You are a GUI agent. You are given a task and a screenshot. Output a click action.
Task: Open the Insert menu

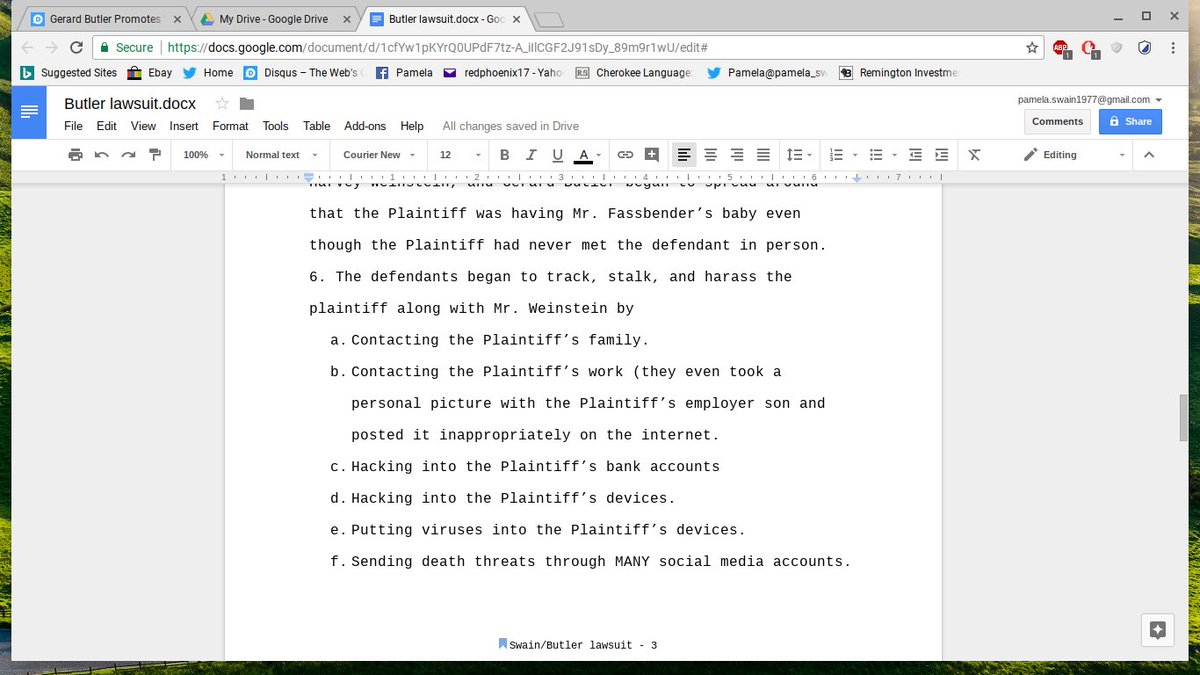point(184,126)
